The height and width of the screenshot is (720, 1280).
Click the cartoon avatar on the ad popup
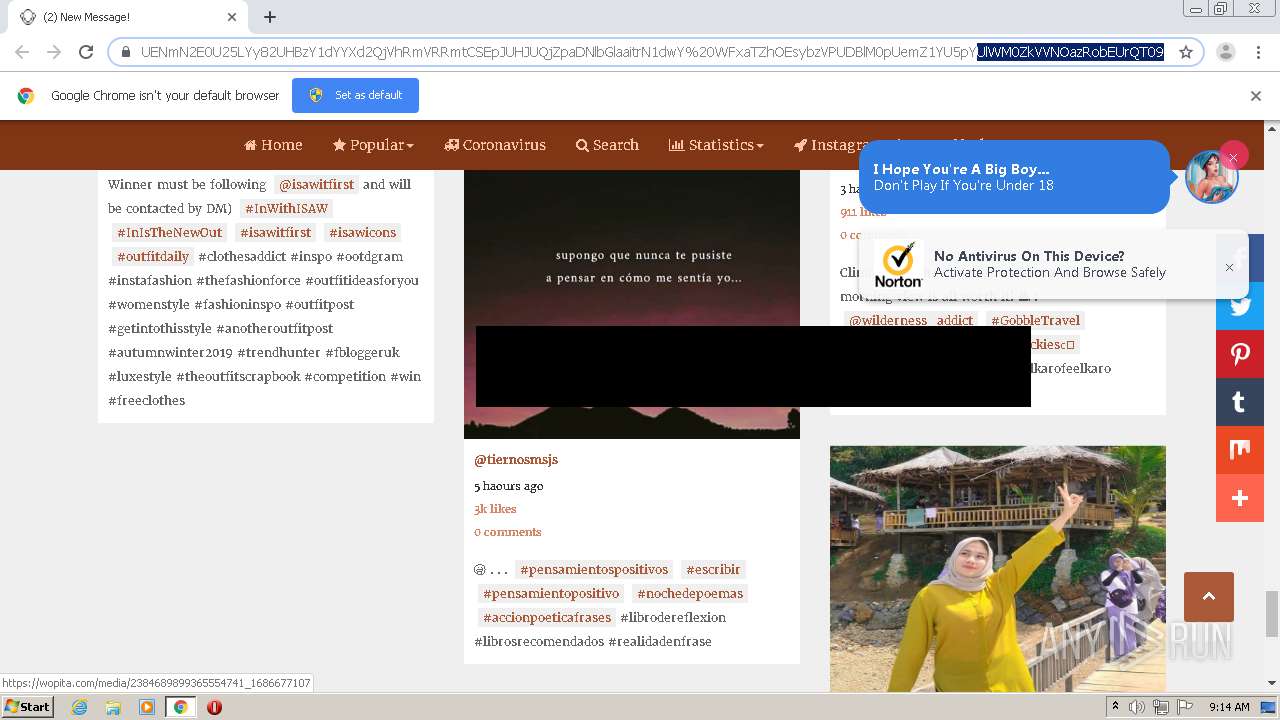[1211, 178]
